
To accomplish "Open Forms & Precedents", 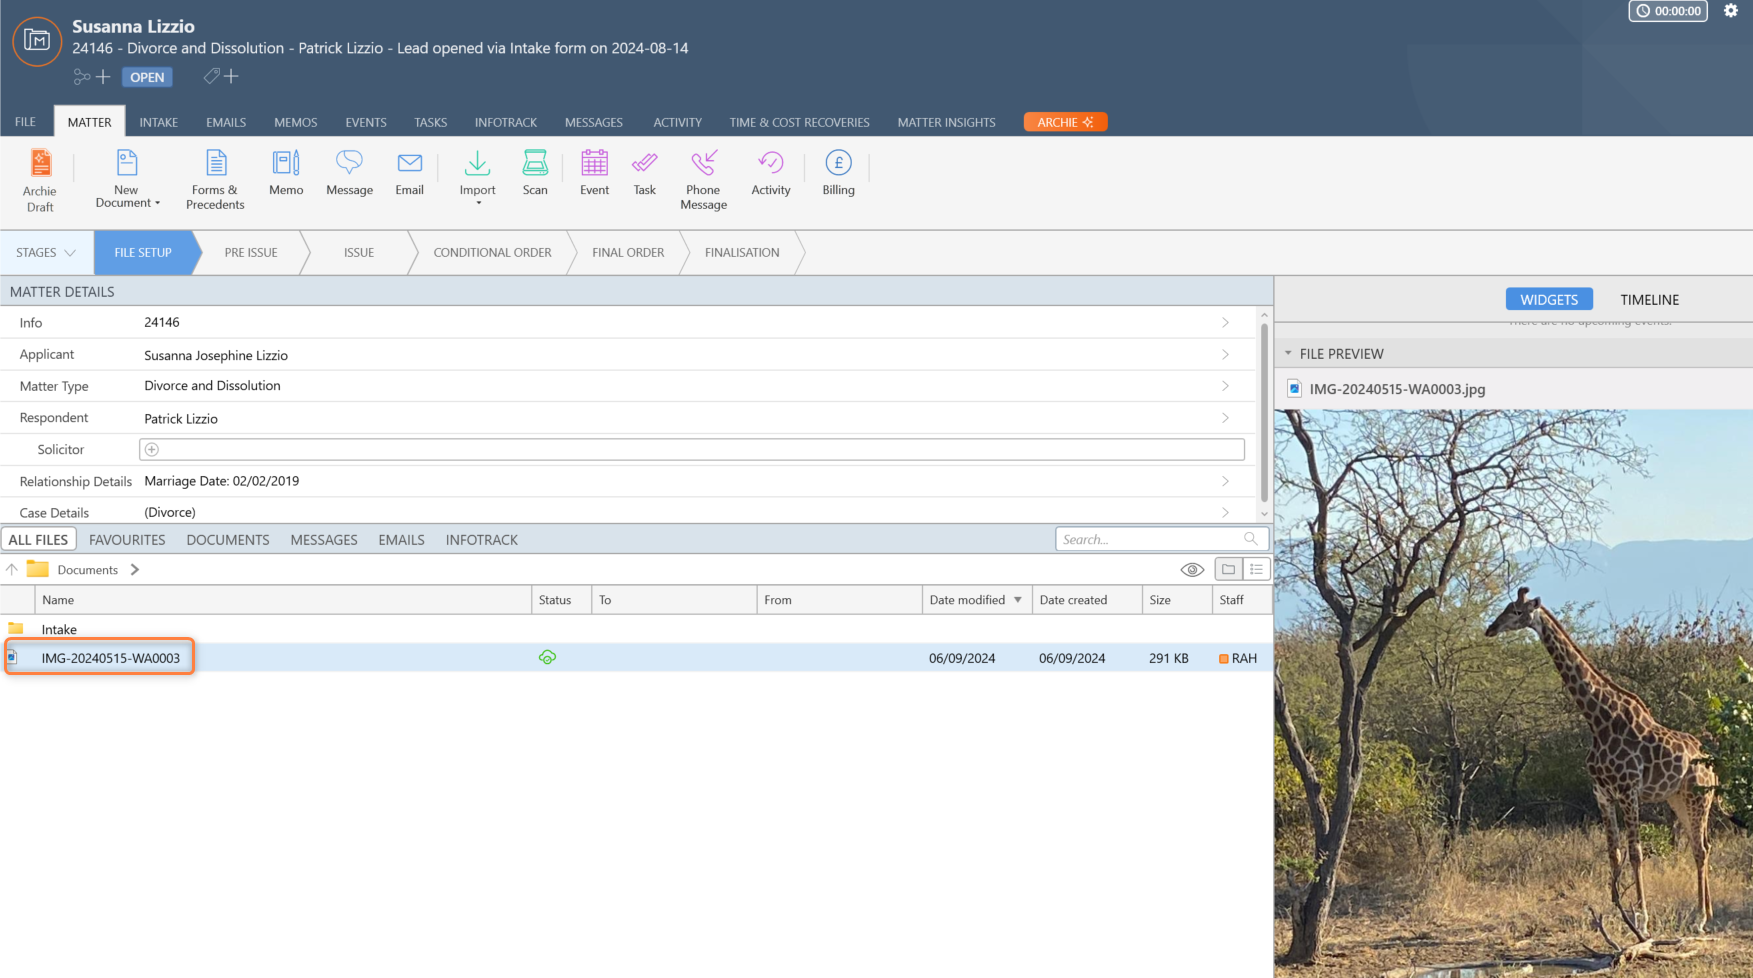I will point(215,179).
